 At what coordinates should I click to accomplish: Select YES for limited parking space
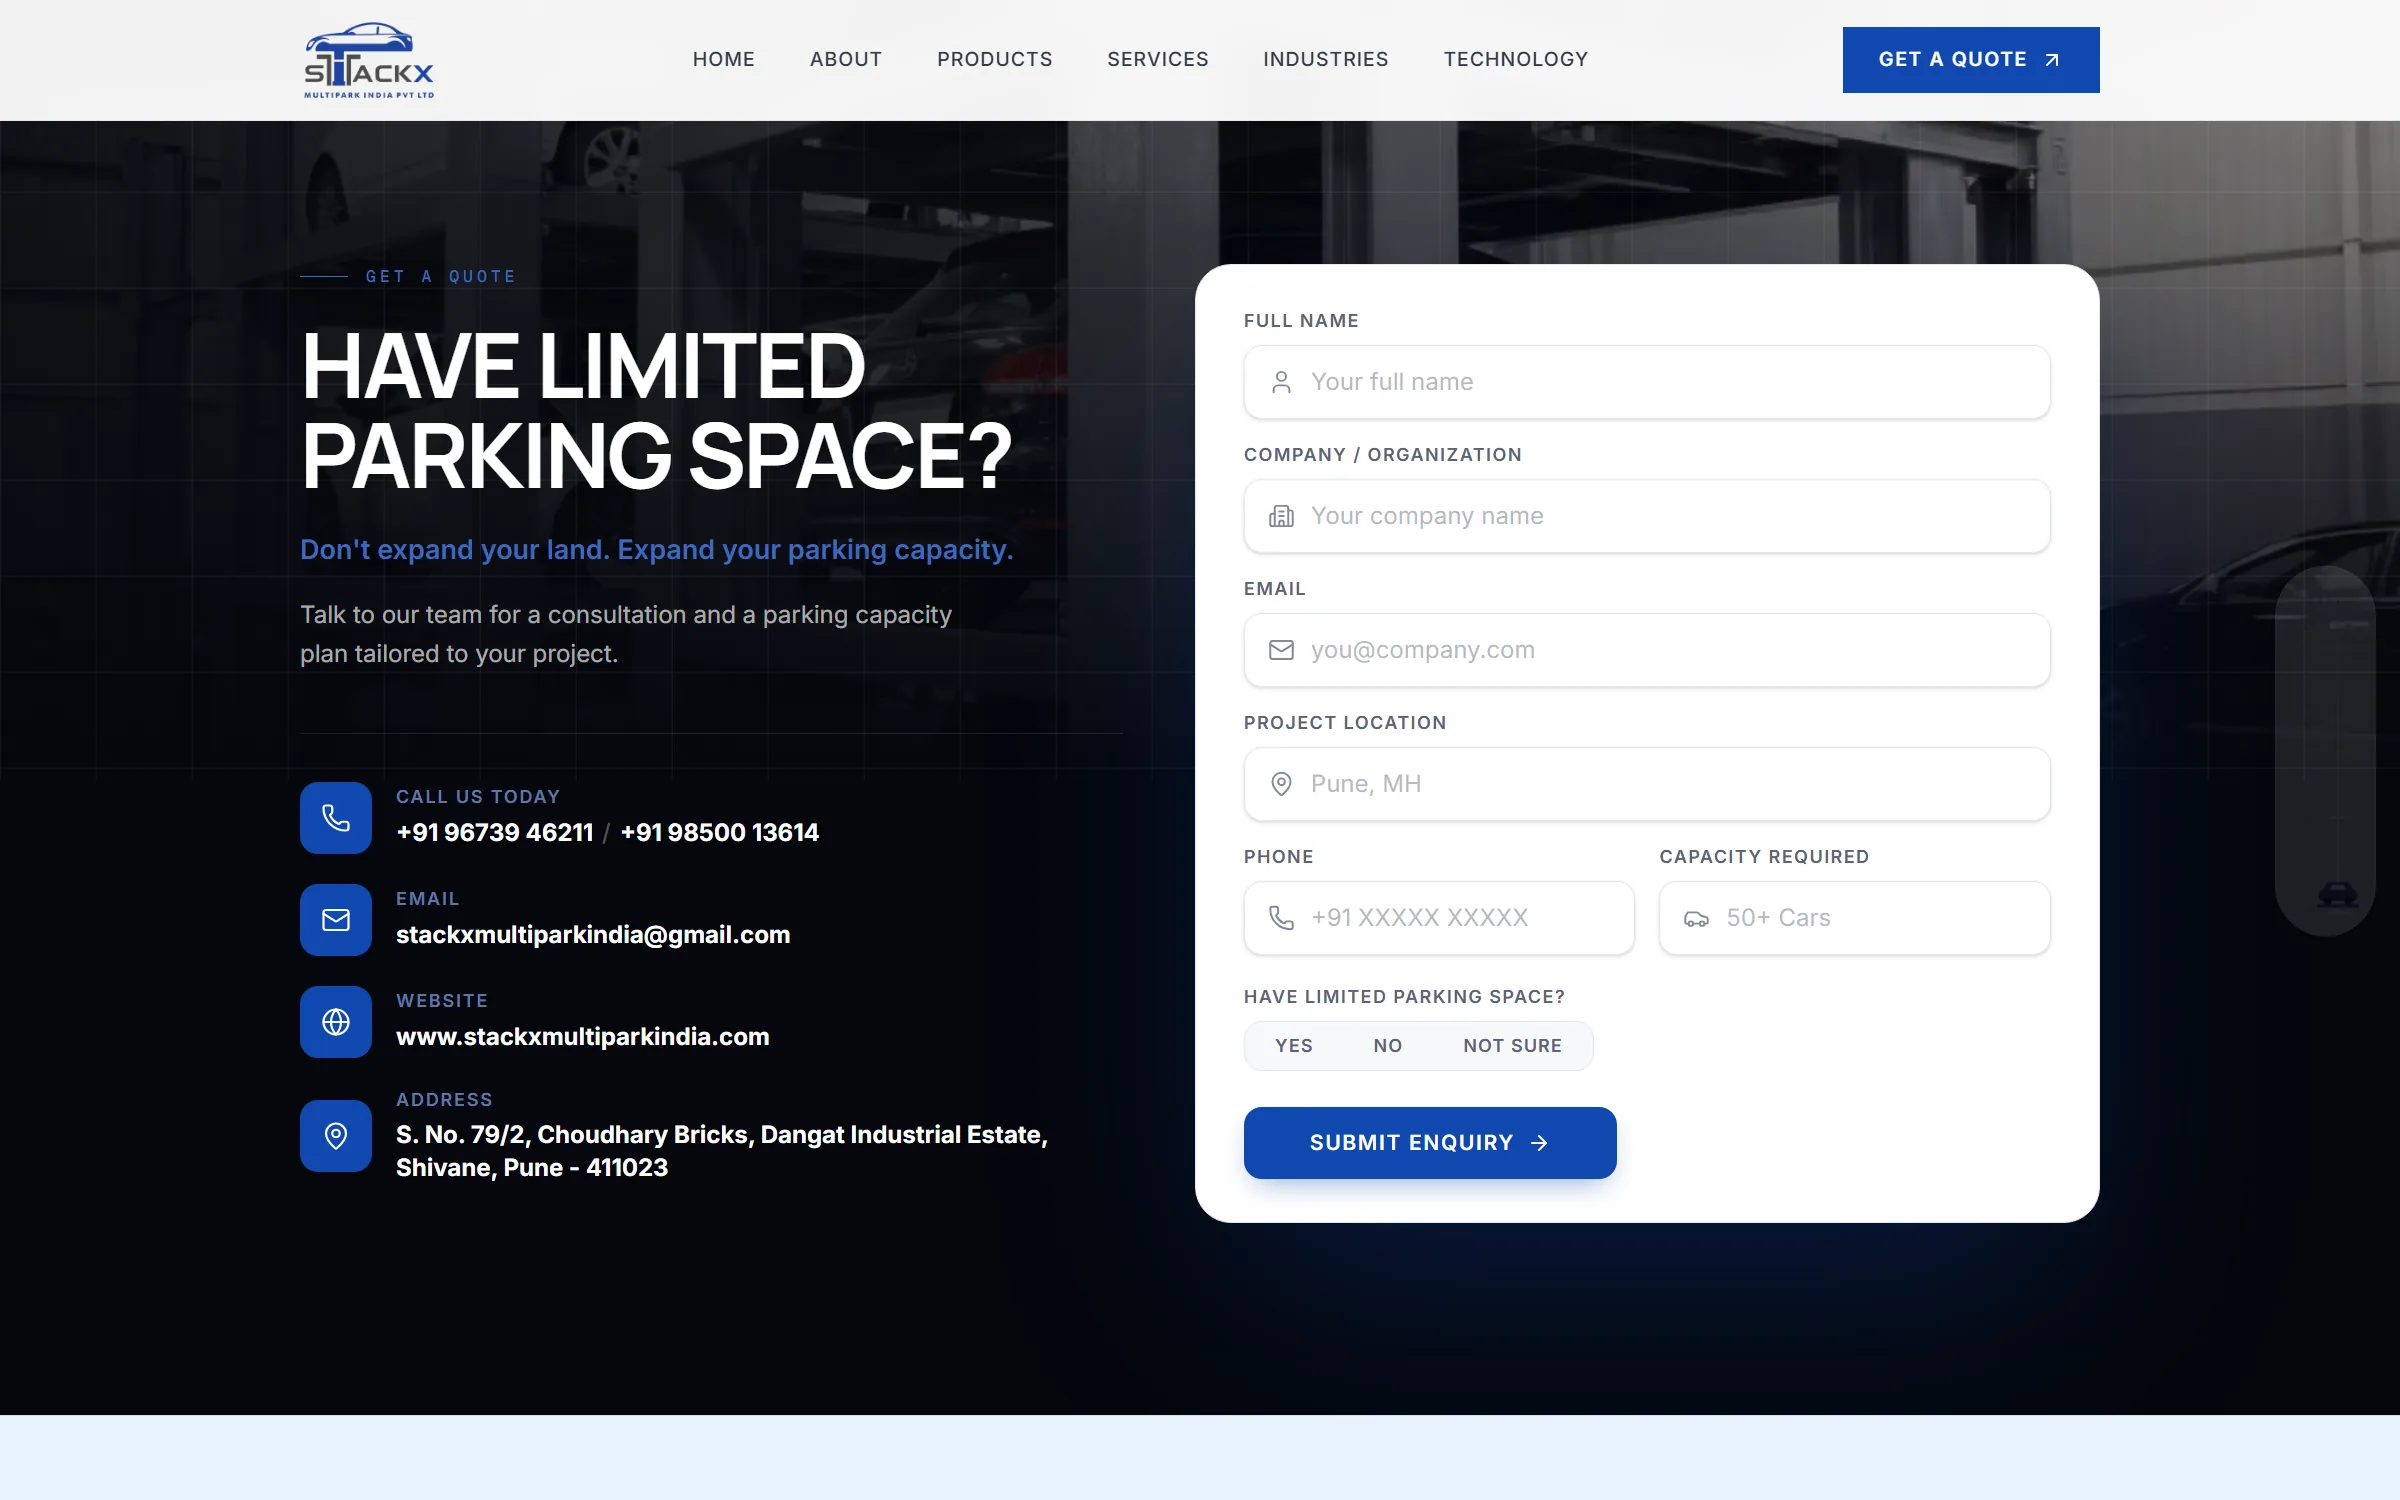coord(1294,1046)
